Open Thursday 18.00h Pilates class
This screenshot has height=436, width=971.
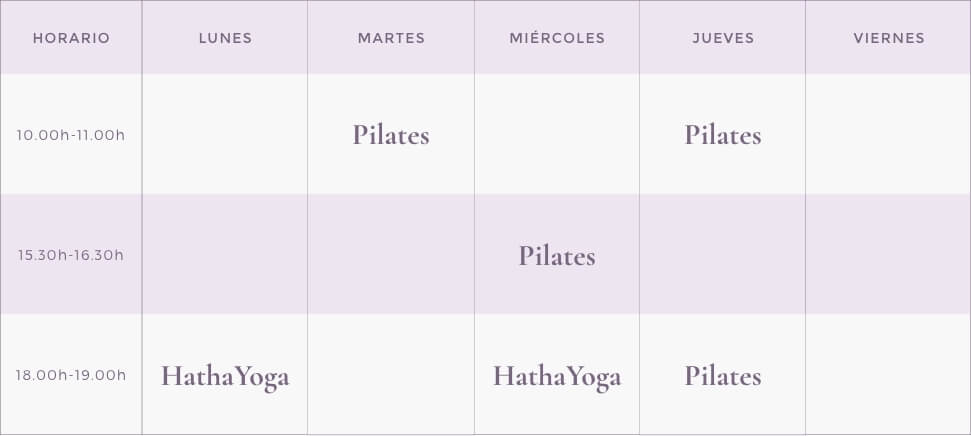click(723, 377)
